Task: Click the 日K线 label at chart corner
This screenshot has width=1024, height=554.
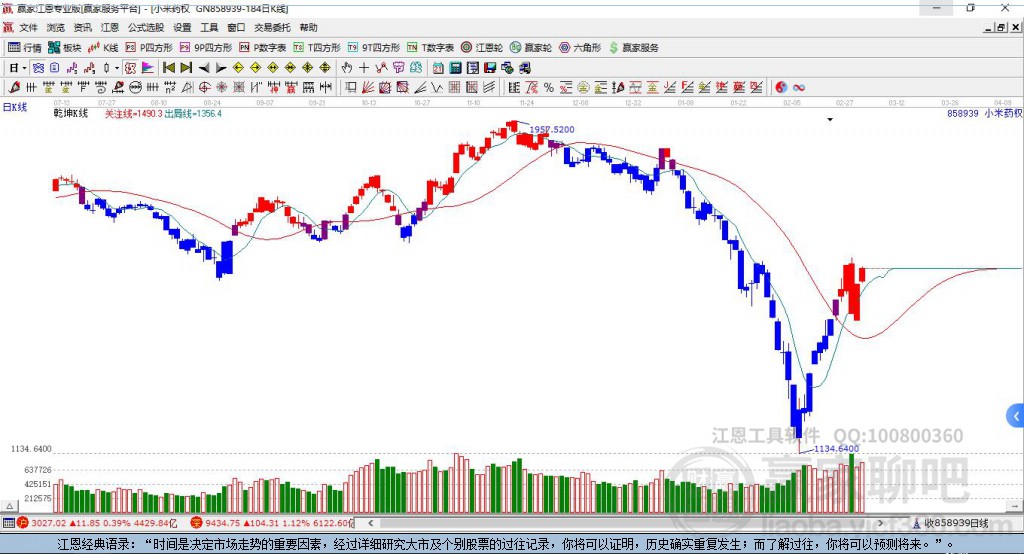Action: pyautogui.click(x=15, y=107)
